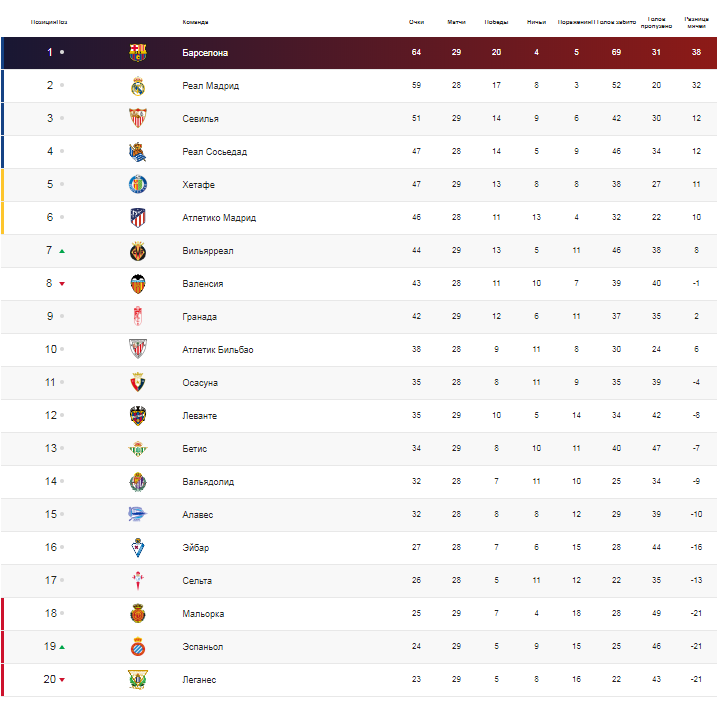Open the Espanyol club crest
725x715 pixels.
coord(138,647)
